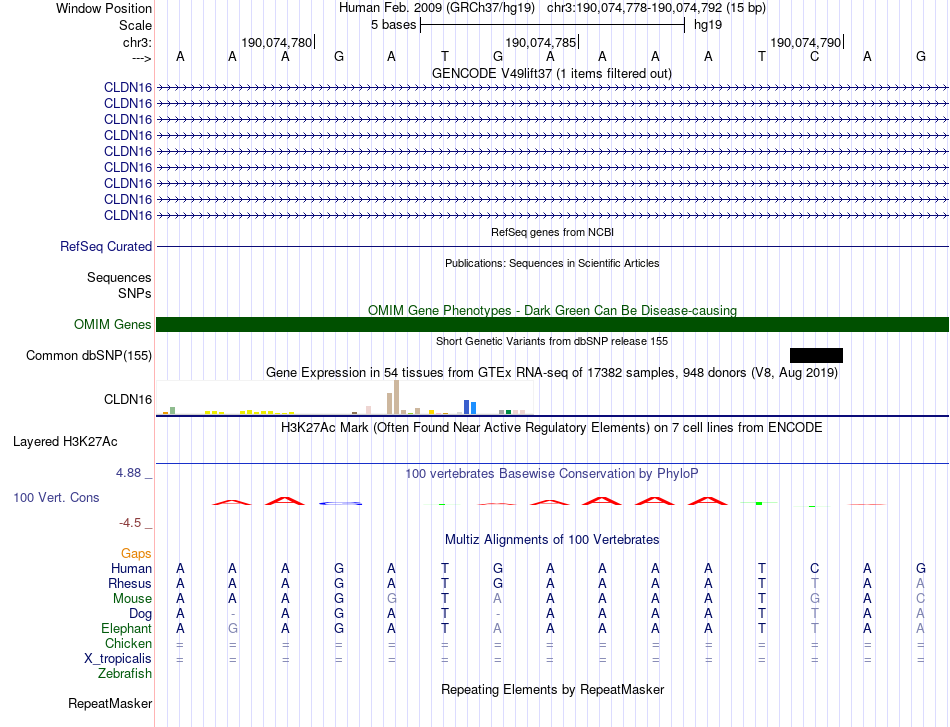950x727 pixels.
Task: Click the RefSeq Curated track label
Action: click(x=106, y=247)
